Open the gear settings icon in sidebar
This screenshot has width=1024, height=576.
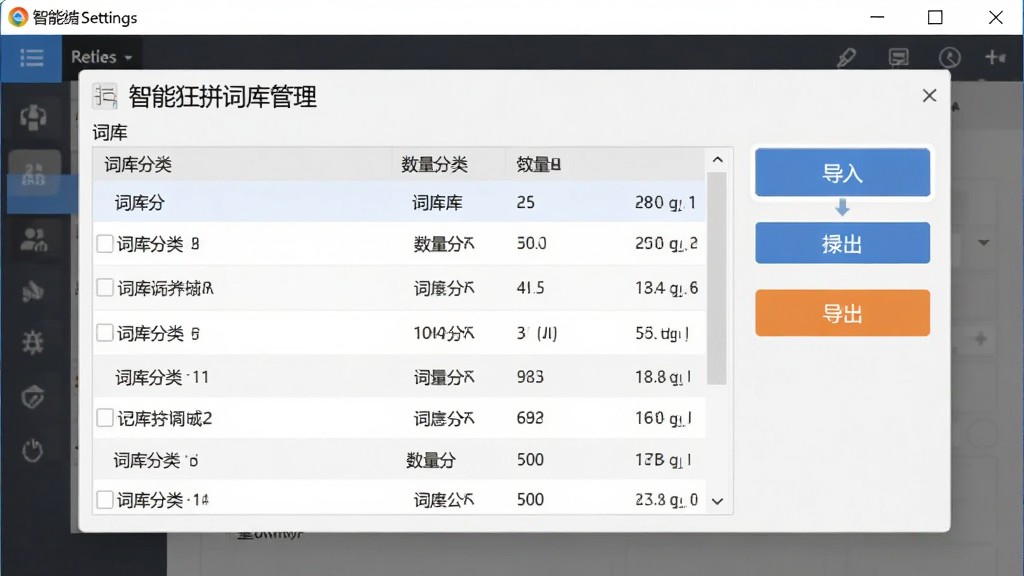(x=33, y=342)
